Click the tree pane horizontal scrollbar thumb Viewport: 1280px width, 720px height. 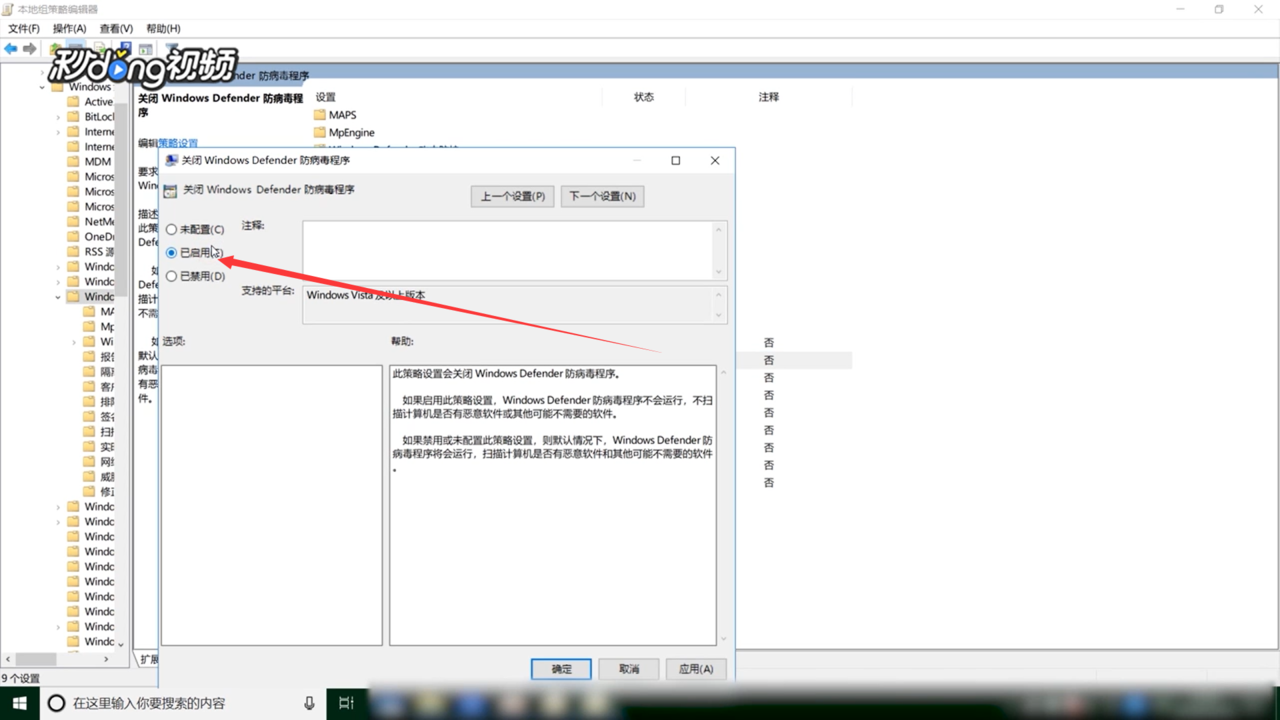(35, 660)
